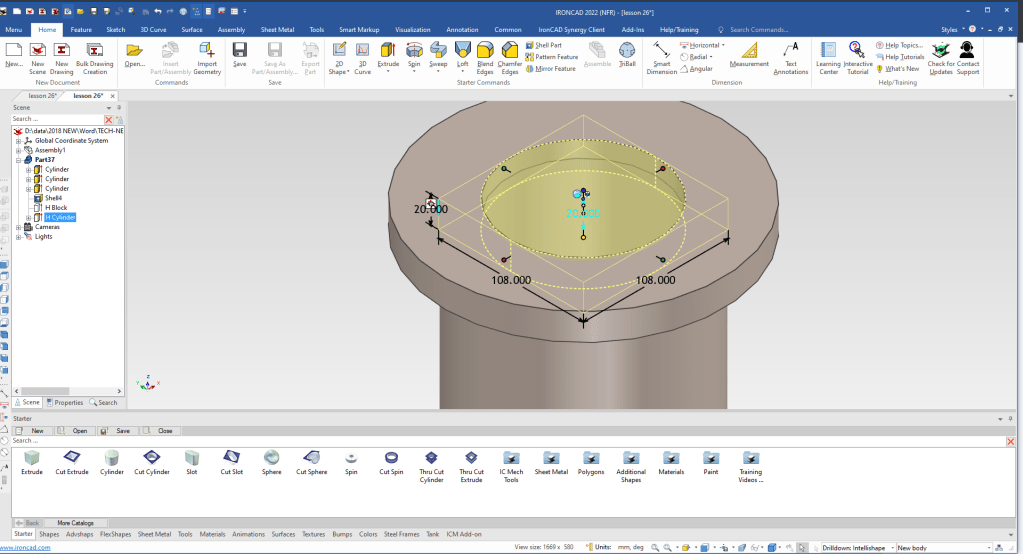This screenshot has height=554, width=1023.
Task: Expand the Cameras node in scene tree
Action: [x=18, y=227]
